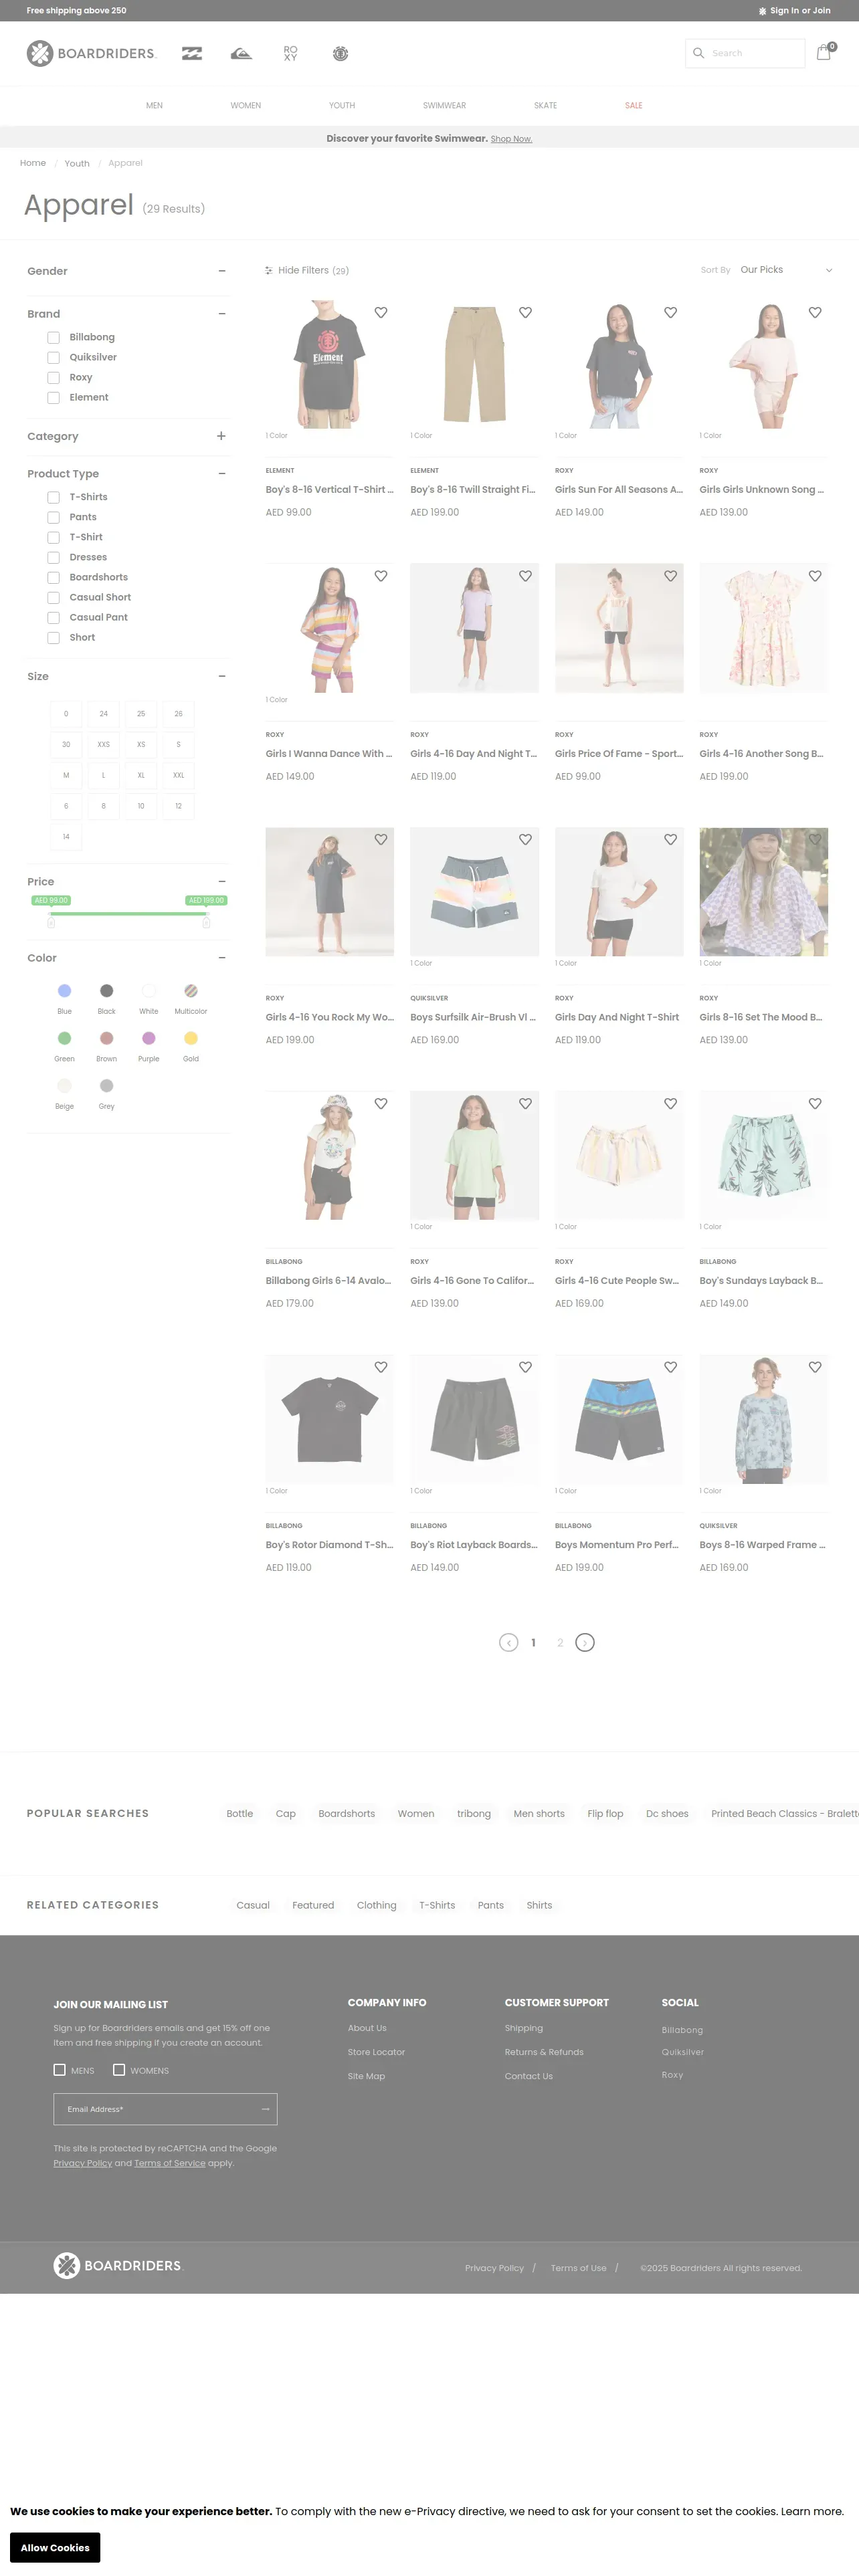Favorite Billabong Girls 6-14 Avalon item

(381, 1104)
